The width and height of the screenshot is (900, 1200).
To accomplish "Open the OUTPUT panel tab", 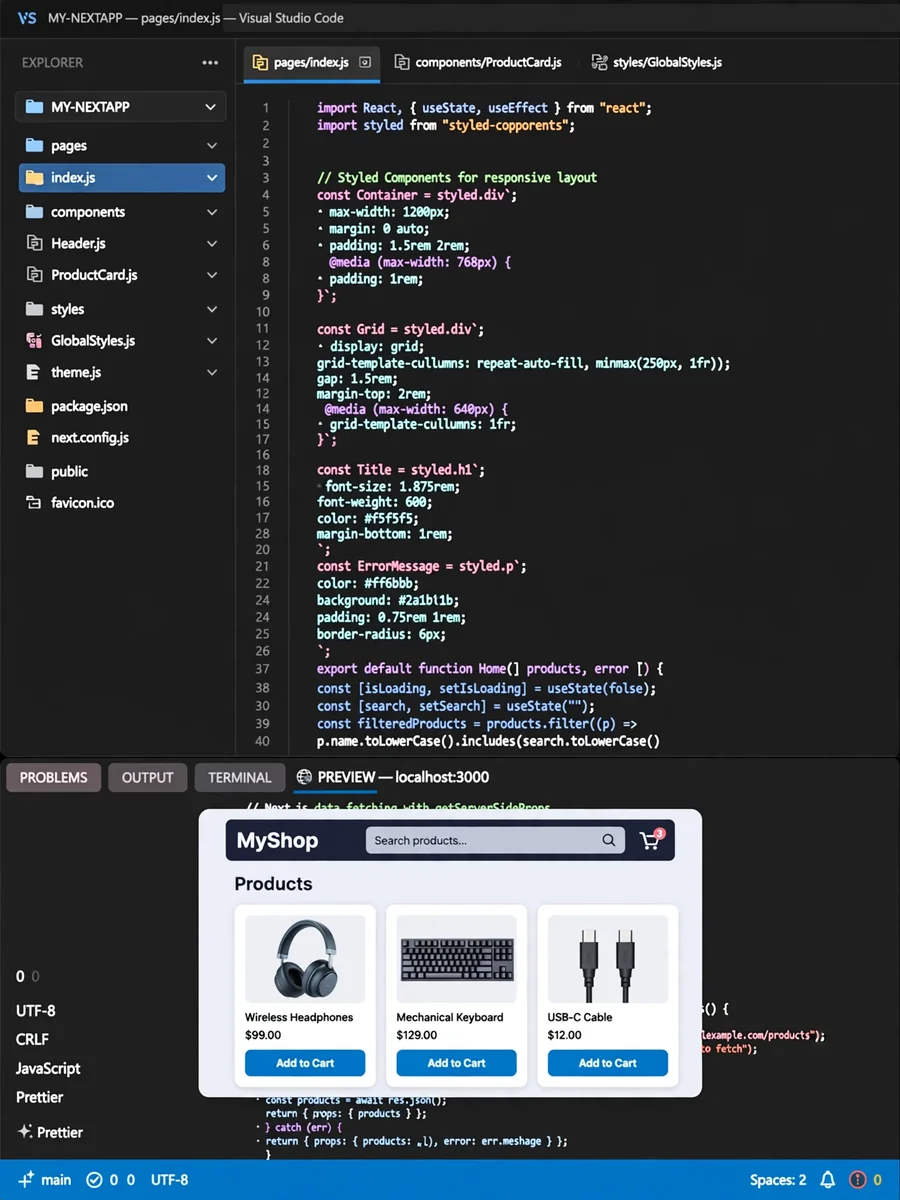I will [147, 777].
